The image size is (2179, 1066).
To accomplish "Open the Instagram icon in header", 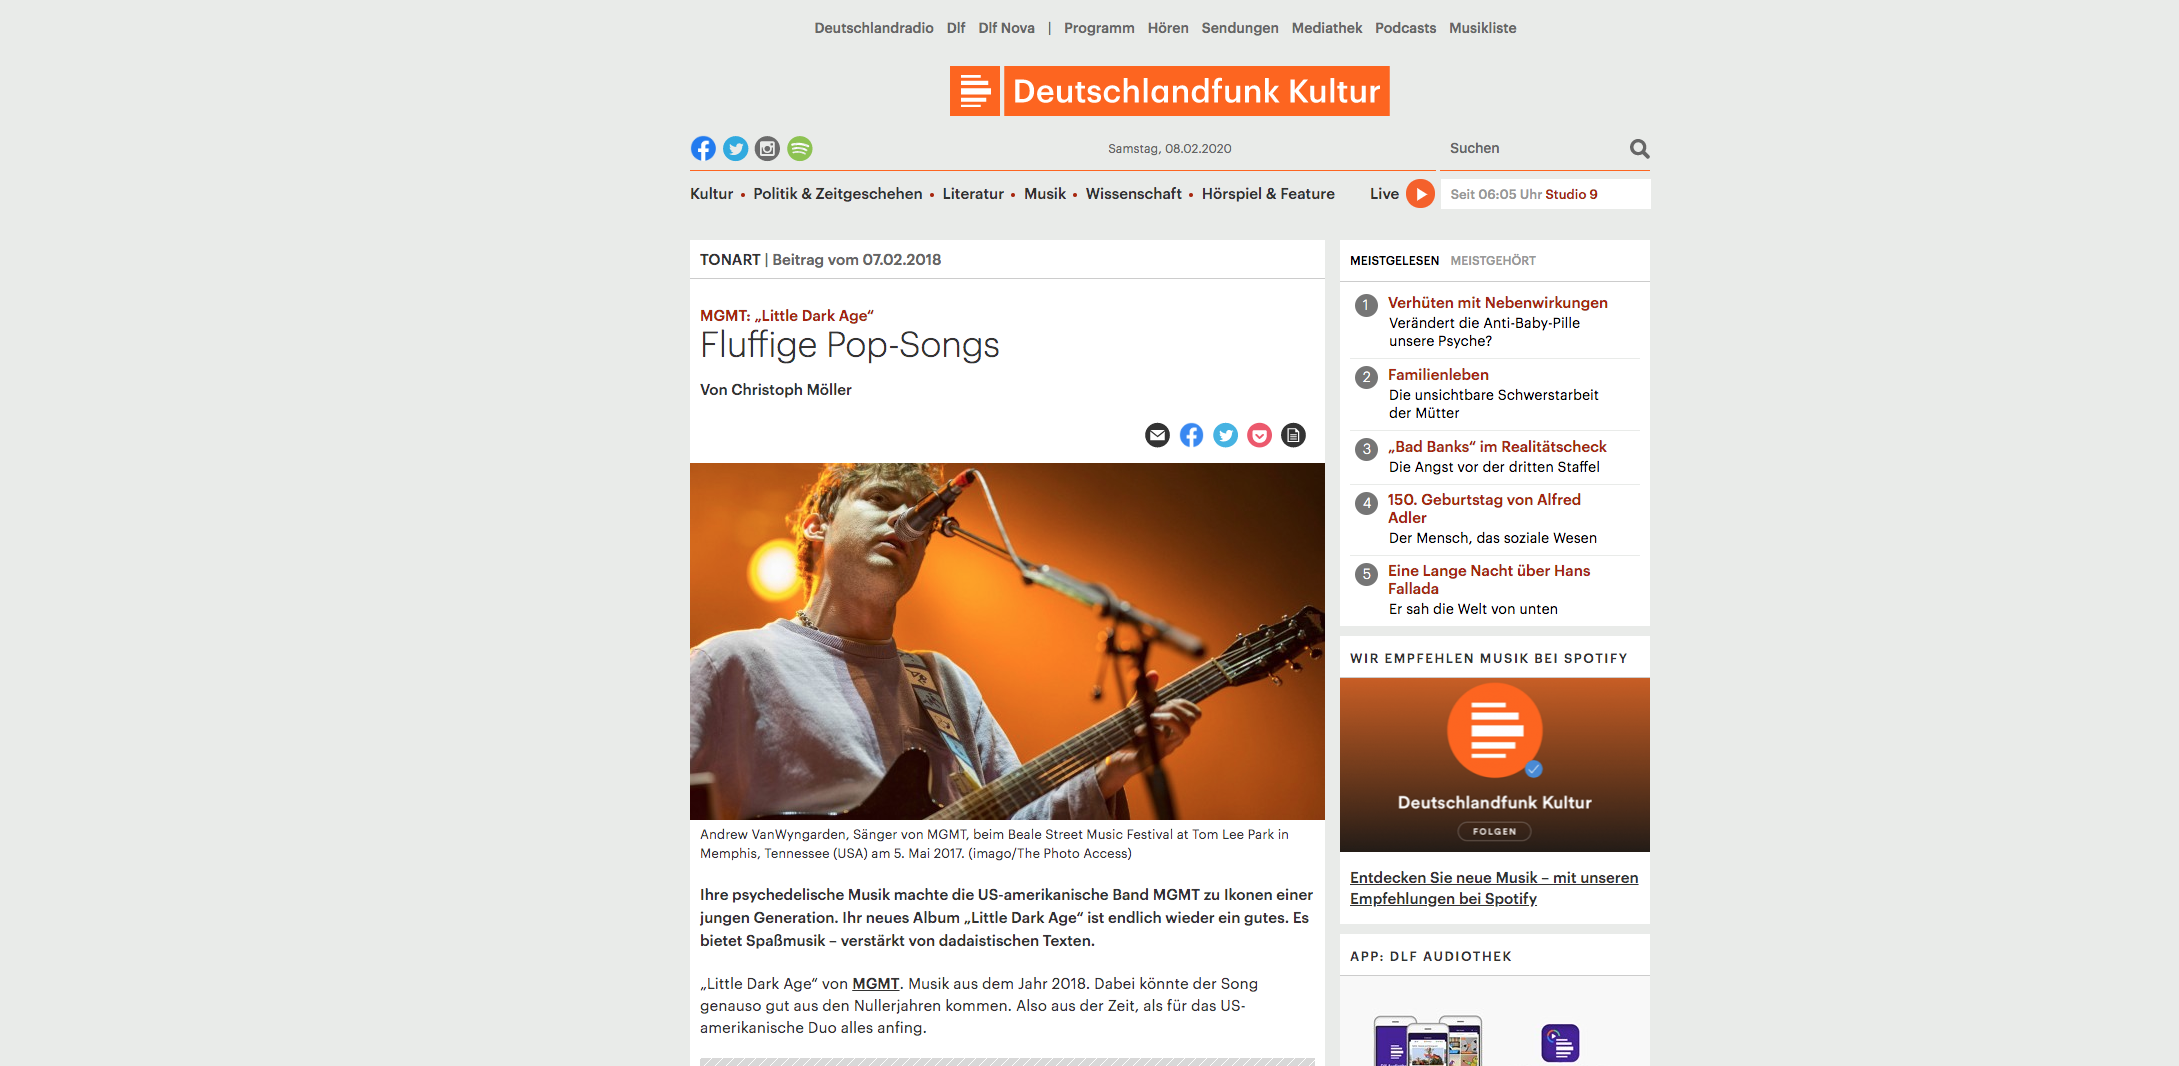I will [767, 149].
